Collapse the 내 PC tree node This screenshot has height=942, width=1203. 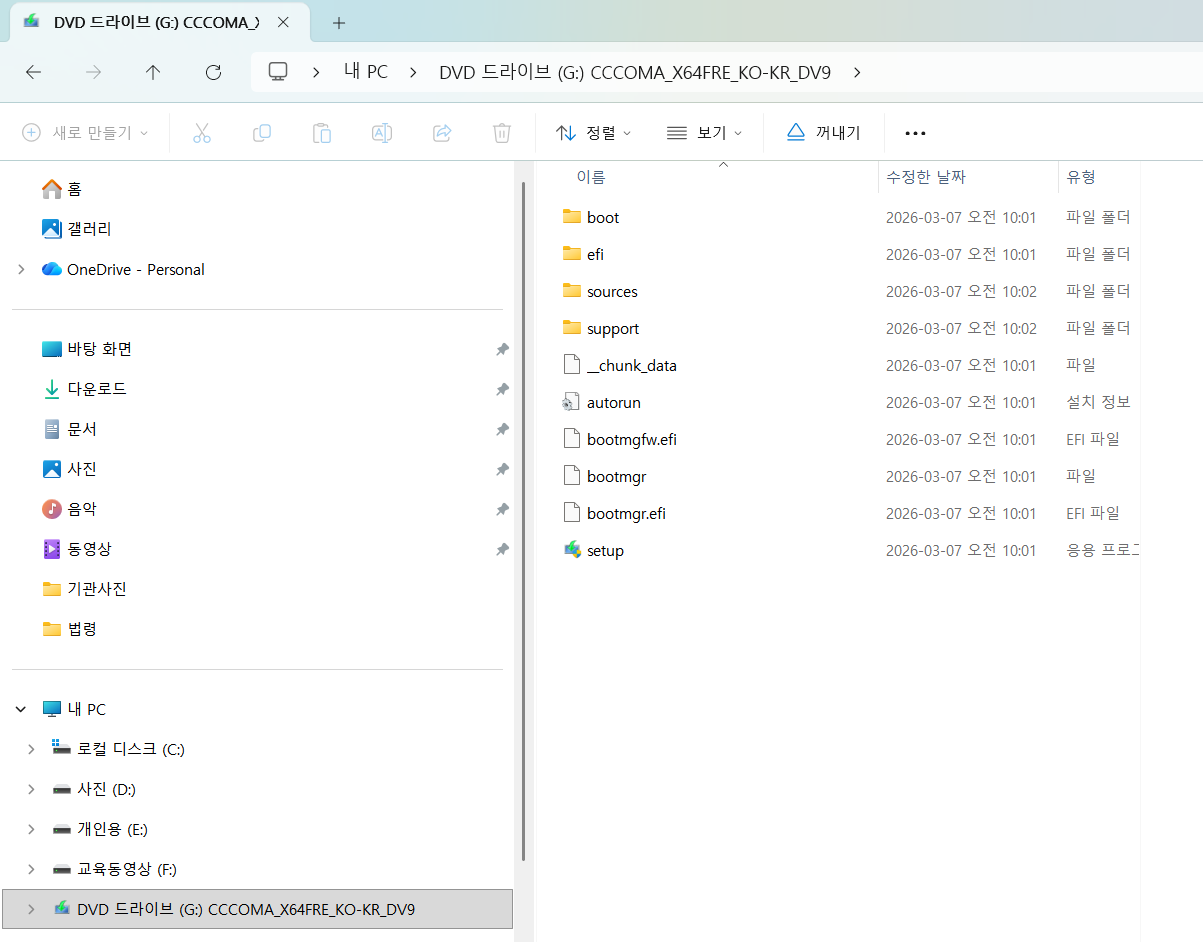pos(21,709)
